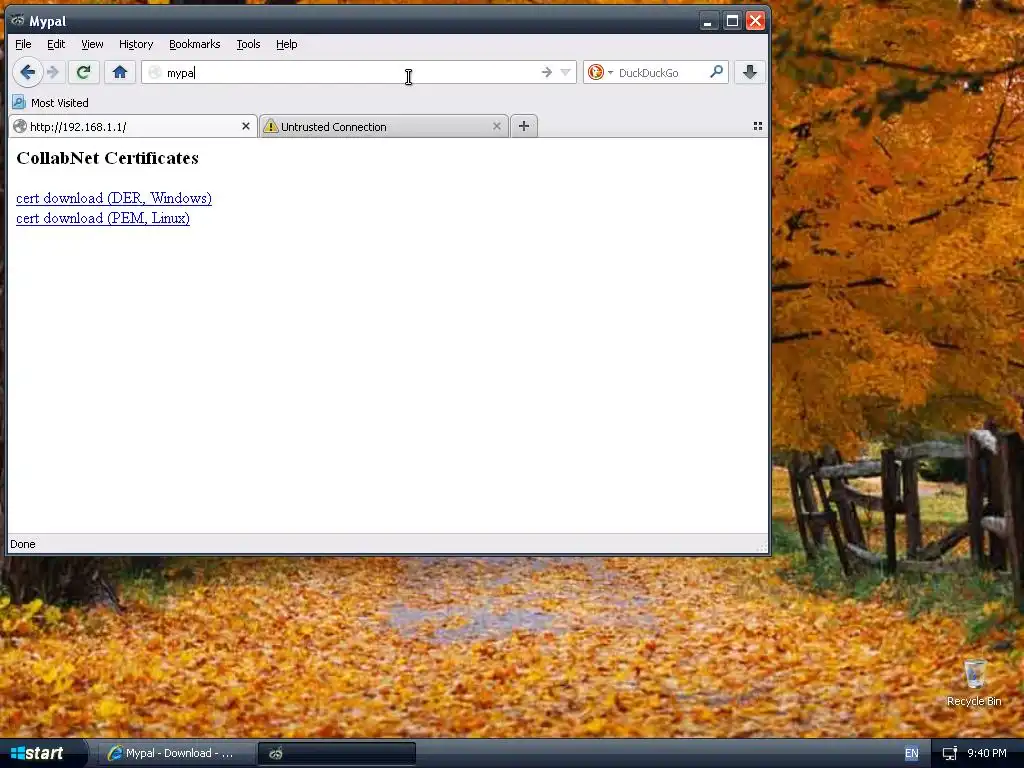Open a new tab with plus button
The height and width of the screenshot is (768, 1024).
click(x=524, y=126)
